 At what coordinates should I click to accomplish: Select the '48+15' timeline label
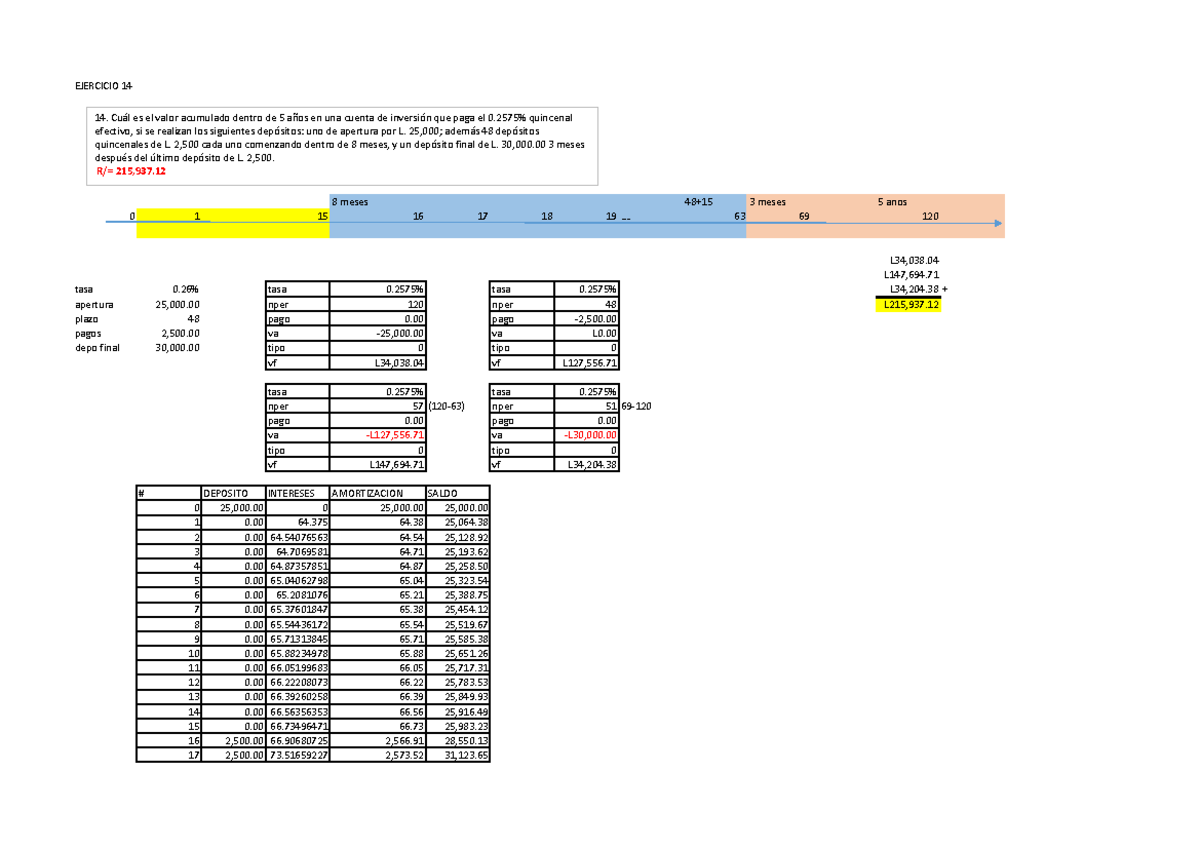click(x=698, y=201)
